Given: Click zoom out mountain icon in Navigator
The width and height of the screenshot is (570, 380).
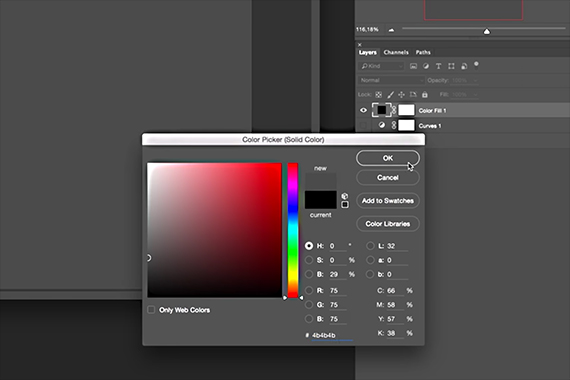Looking at the screenshot, I should (391, 30).
